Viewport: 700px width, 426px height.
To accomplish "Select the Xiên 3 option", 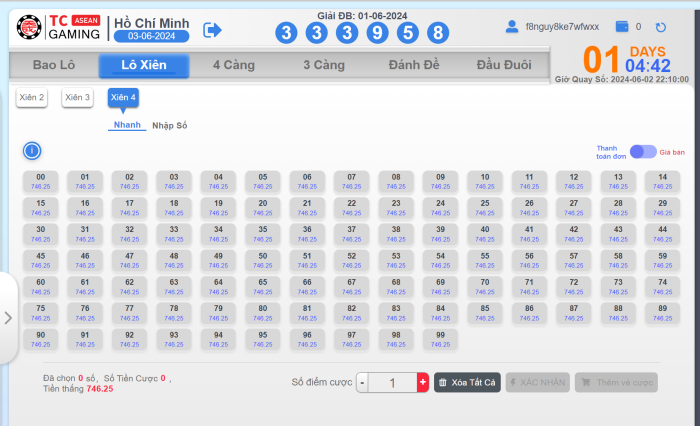I will [77, 97].
